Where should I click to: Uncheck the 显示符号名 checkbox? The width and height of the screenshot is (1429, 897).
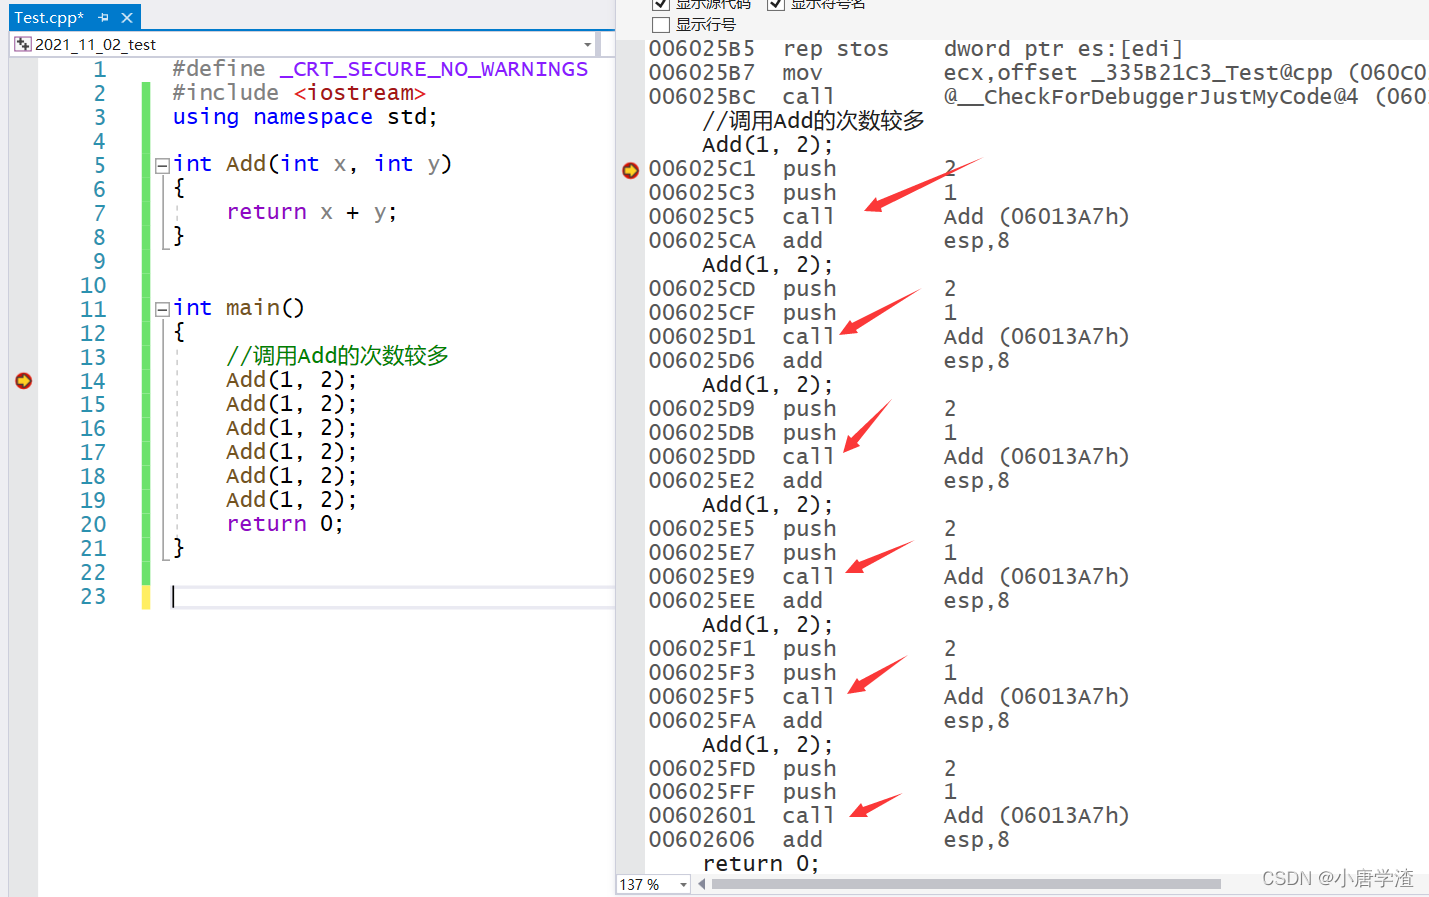775,4
